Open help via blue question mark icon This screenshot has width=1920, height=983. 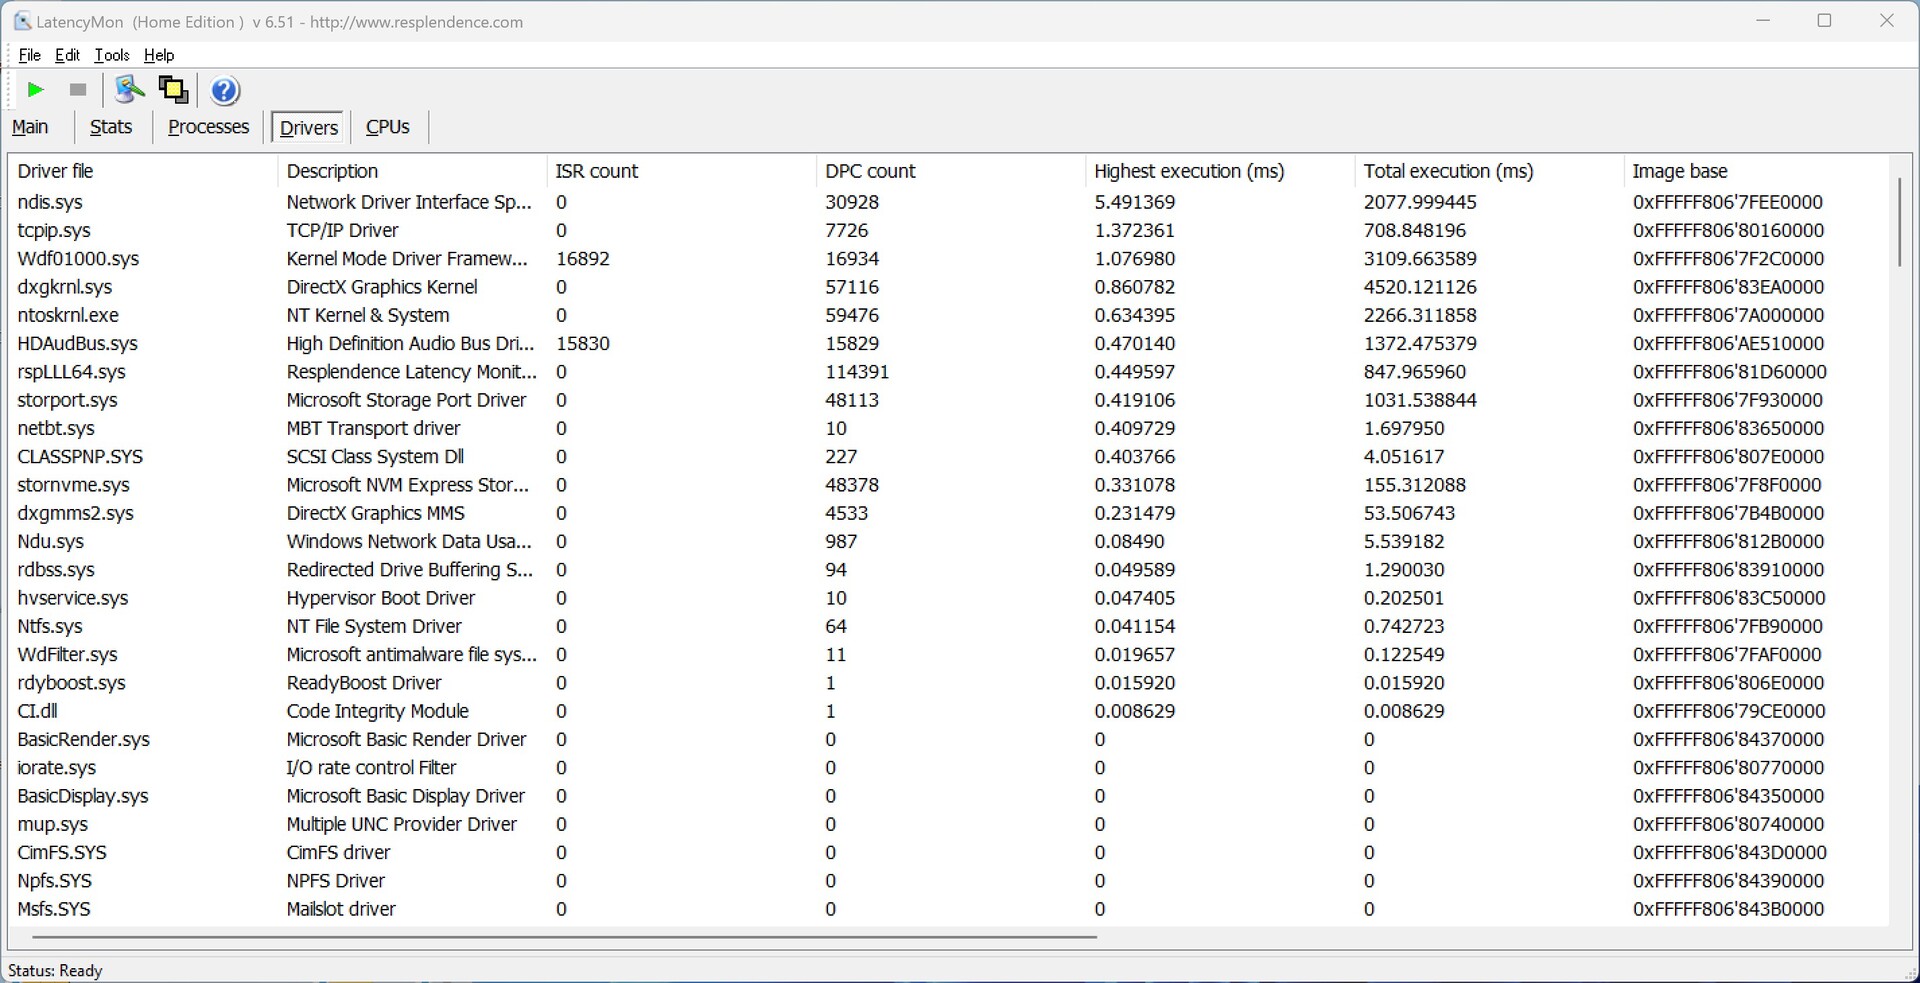tap(225, 91)
